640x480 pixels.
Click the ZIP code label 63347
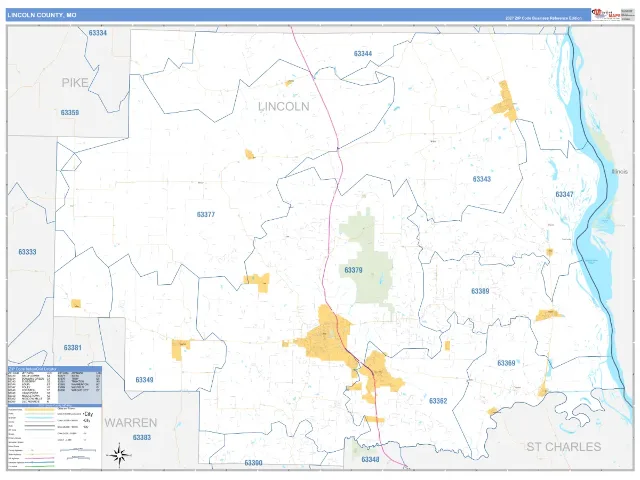[564, 194]
